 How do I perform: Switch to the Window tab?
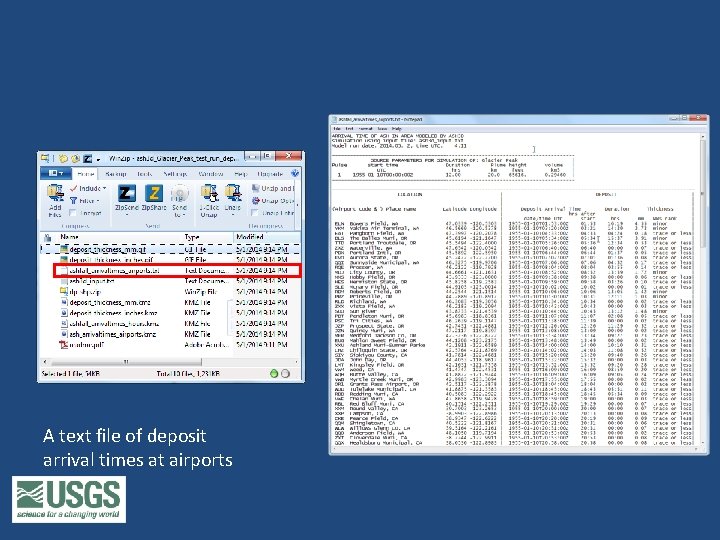click(211, 174)
